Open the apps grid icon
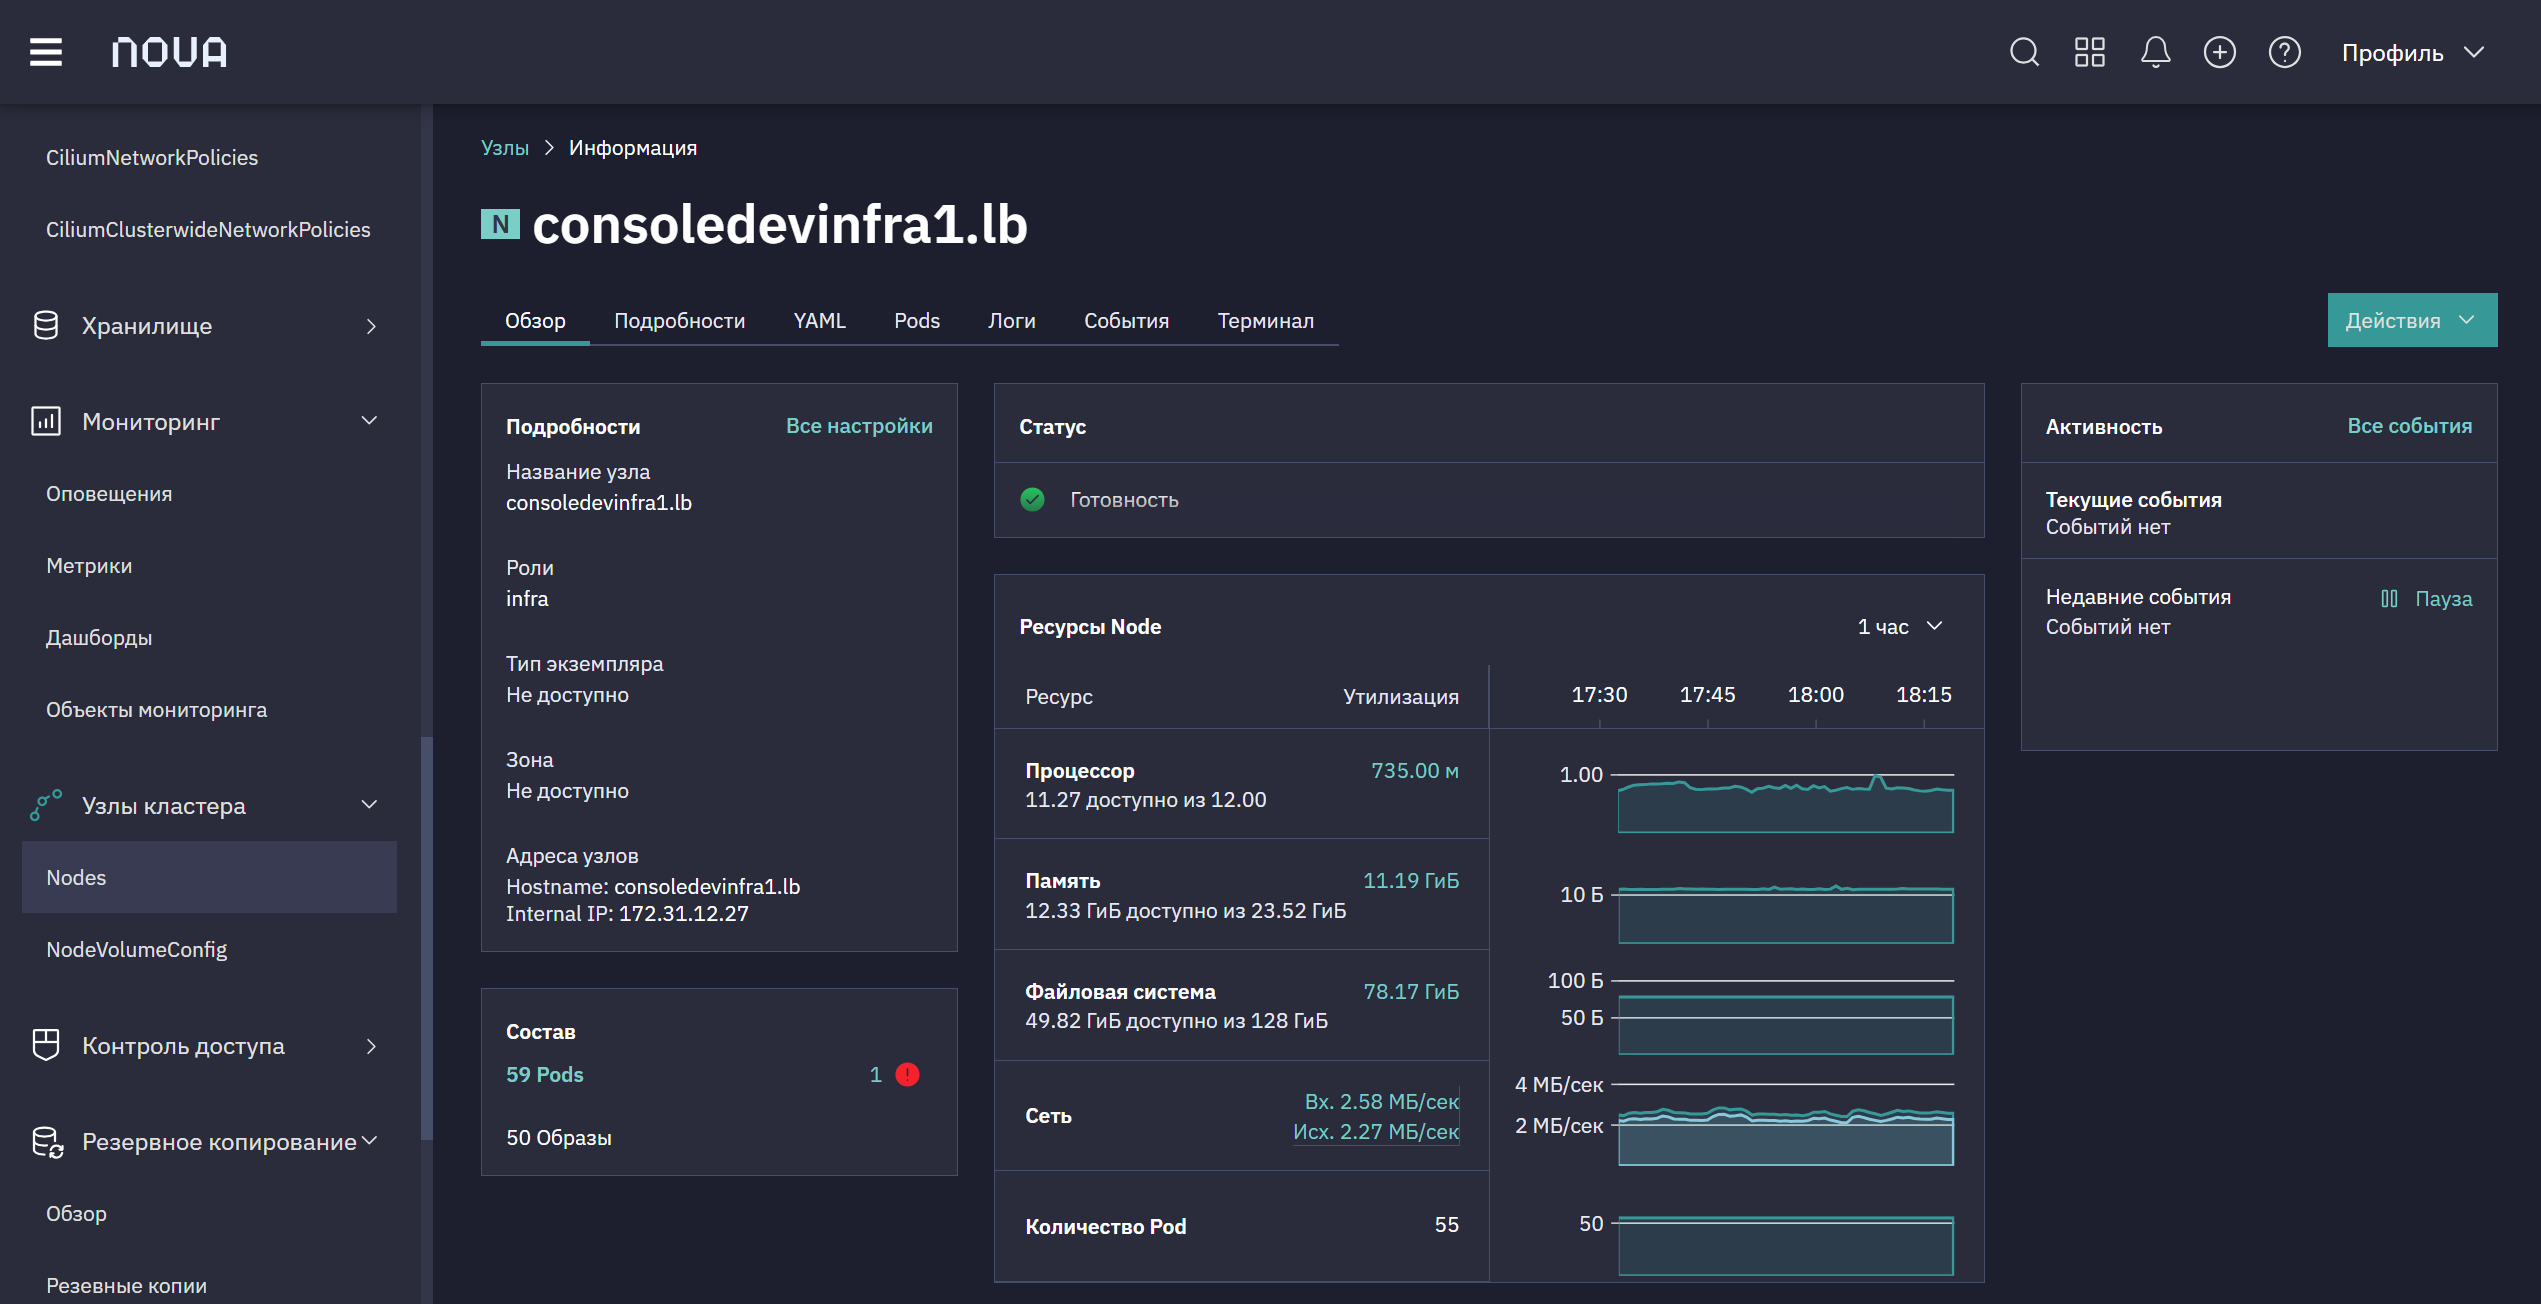 (2090, 52)
